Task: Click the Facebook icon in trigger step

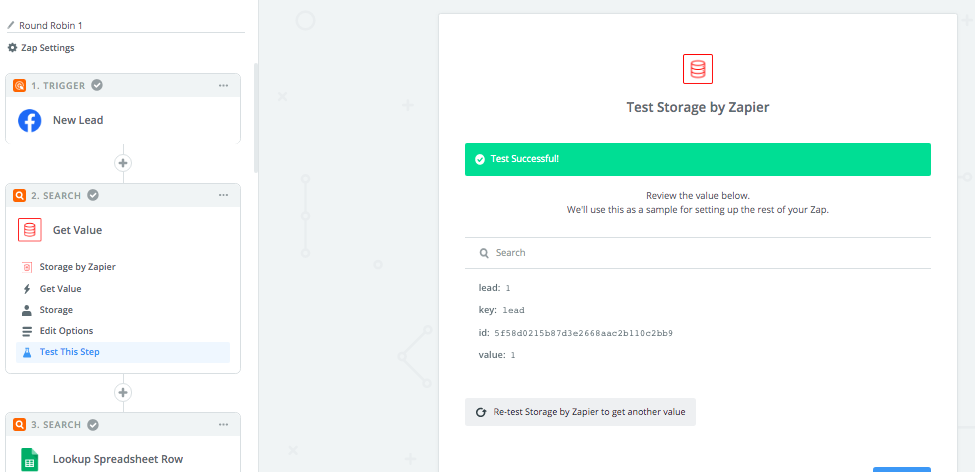Action: tap(30, 121)
